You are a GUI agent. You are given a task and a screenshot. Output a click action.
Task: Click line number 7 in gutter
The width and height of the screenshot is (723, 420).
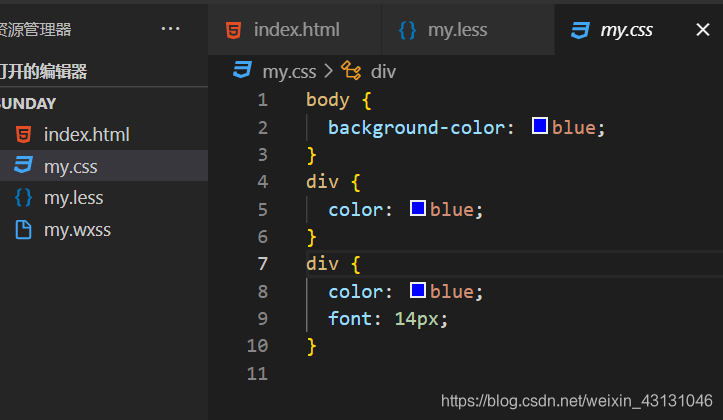(263, 264)
